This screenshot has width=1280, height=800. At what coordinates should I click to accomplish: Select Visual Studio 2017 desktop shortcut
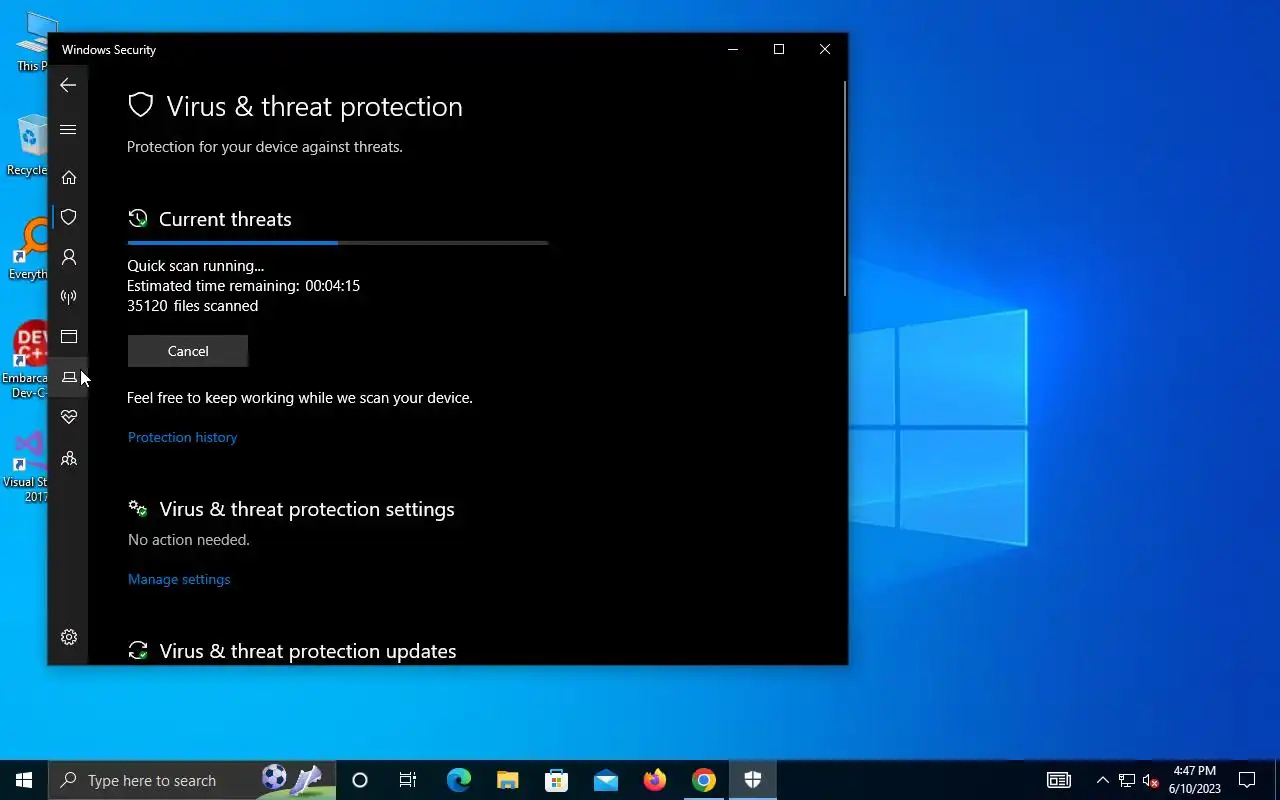tap(25, 466)
